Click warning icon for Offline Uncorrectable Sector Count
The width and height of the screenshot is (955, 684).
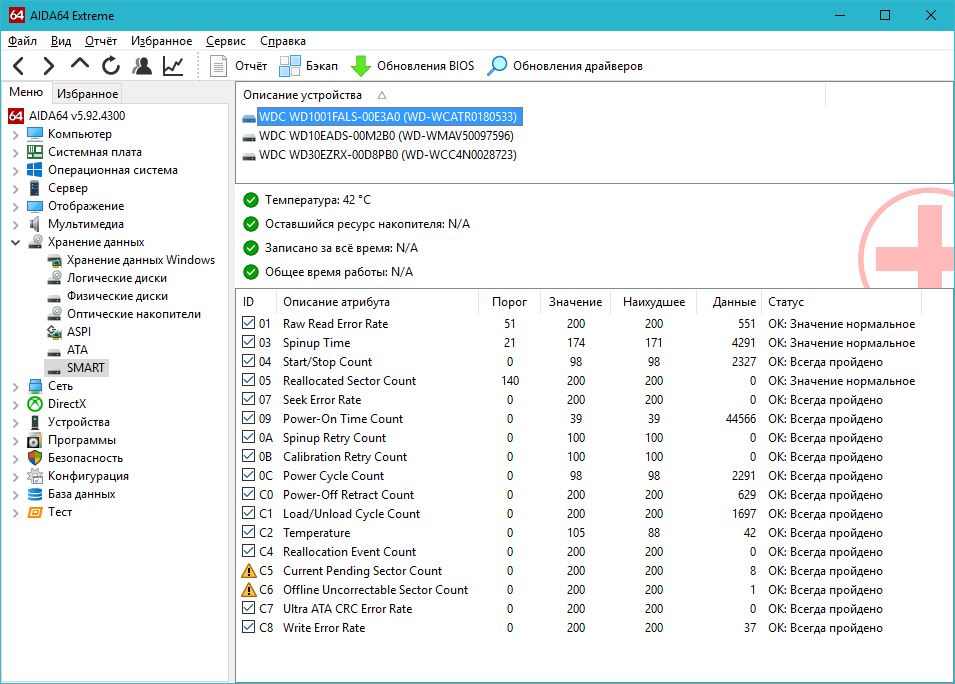tap(248, 590)
